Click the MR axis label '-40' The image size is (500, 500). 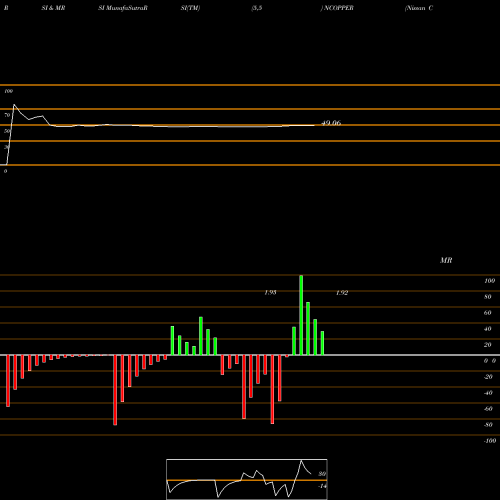tap(488, 393)
